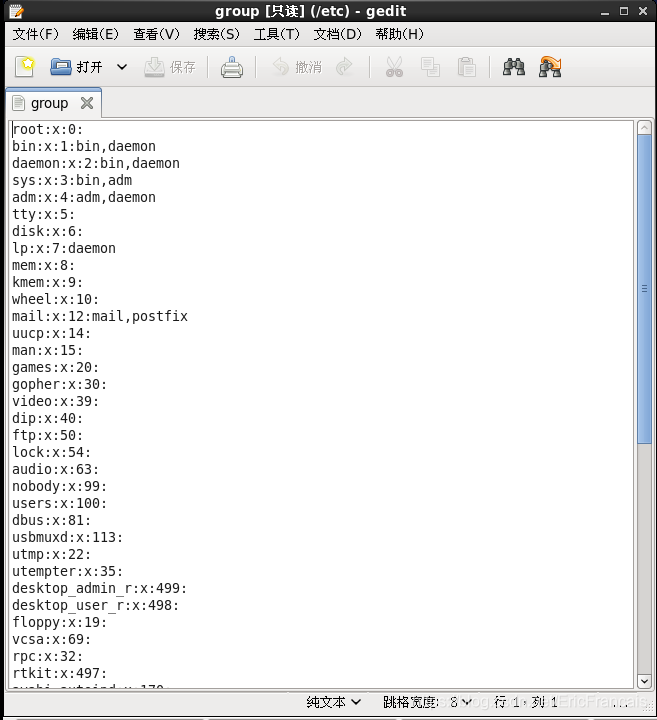Click the line dip:x:40:

(48, 418)
